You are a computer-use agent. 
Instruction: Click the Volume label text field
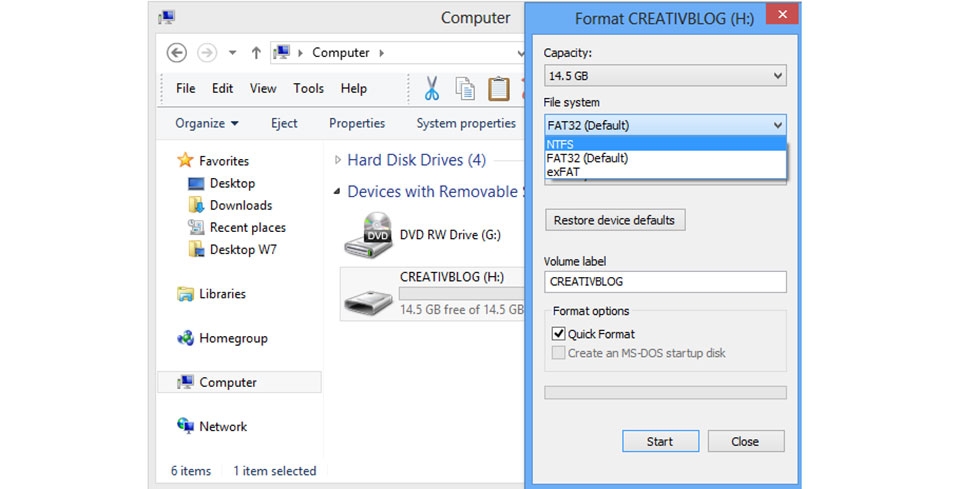(x=665, y=282)
